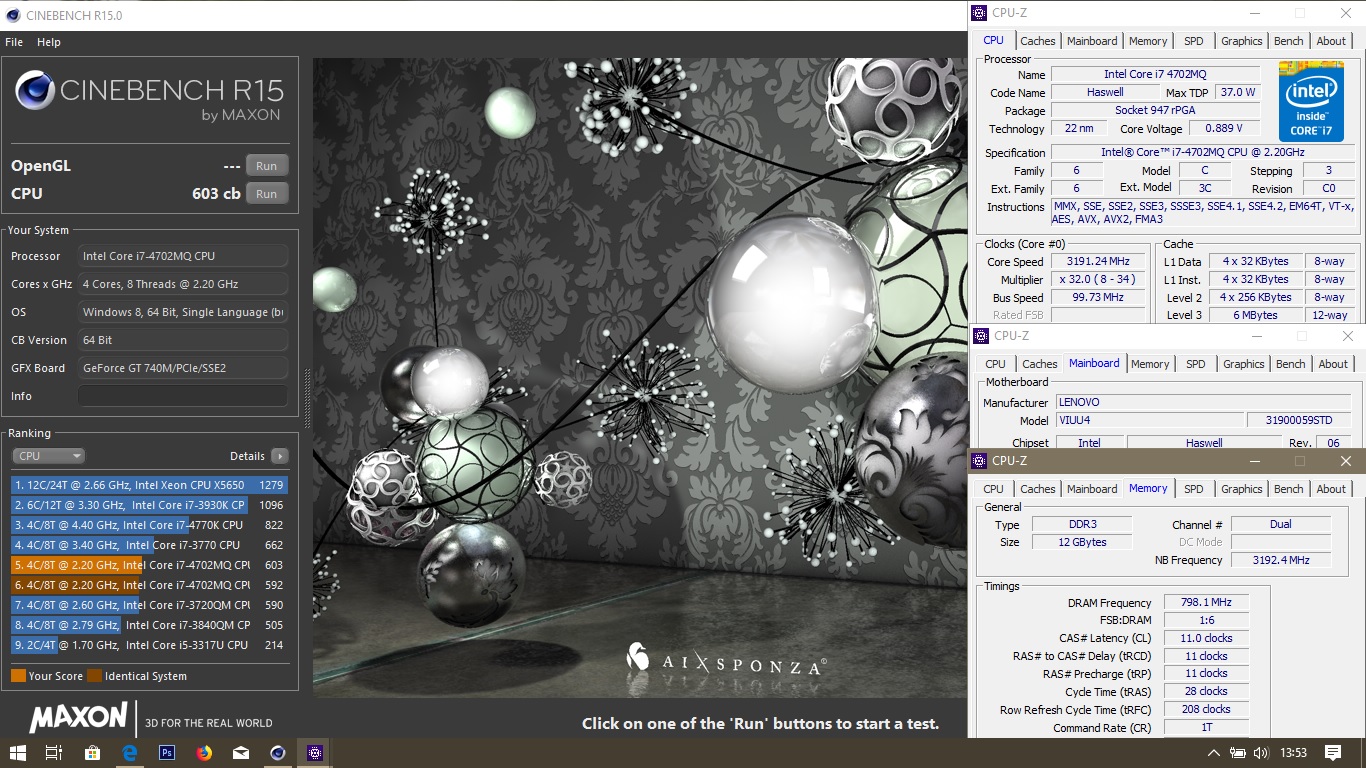Click the Cinebench title bar application icon

tap(12, 16)
